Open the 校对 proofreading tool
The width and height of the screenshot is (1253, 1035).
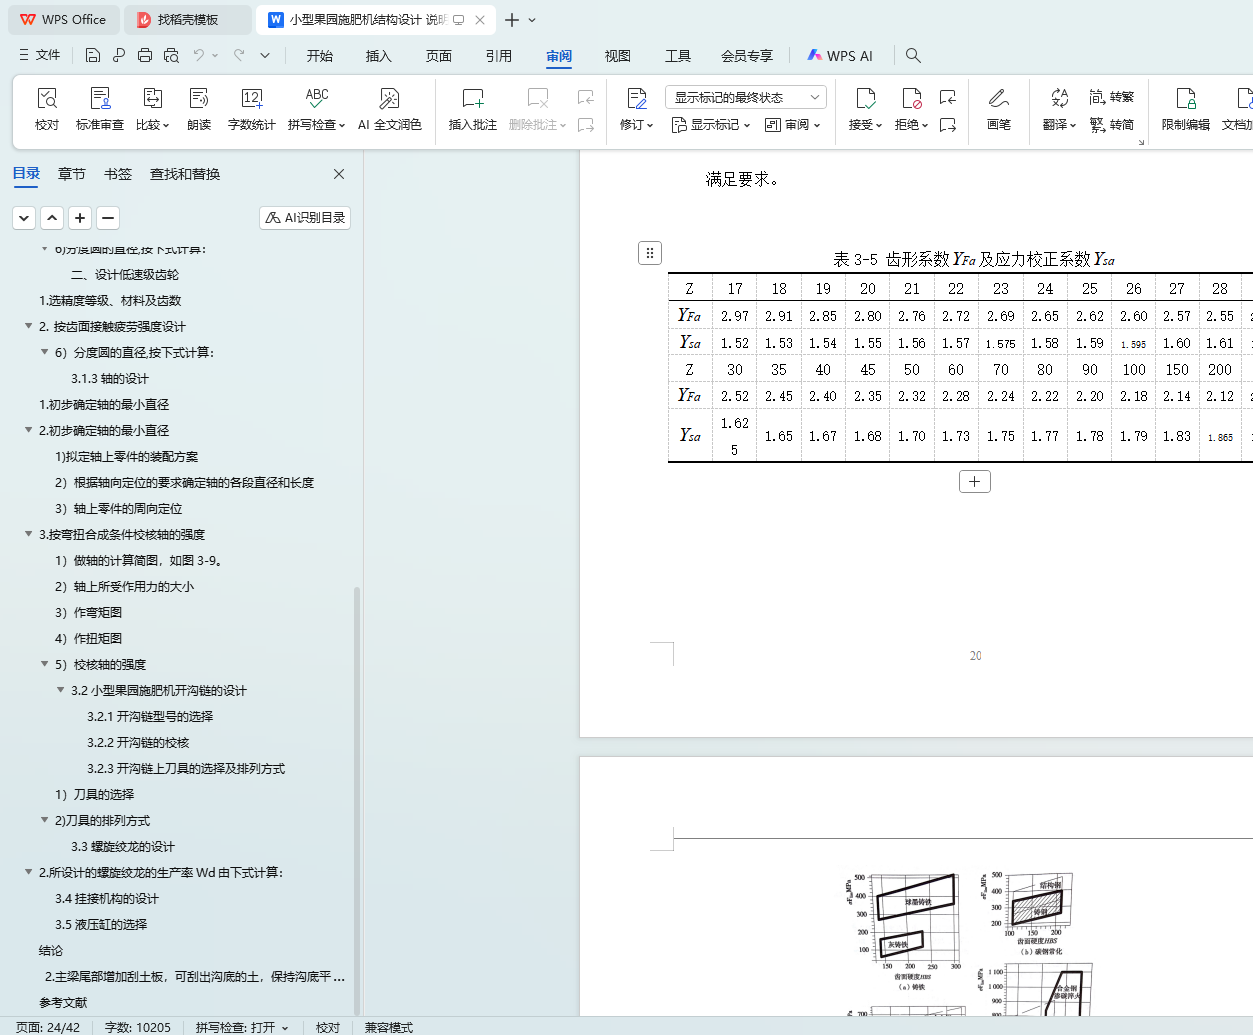pos(47,109)
